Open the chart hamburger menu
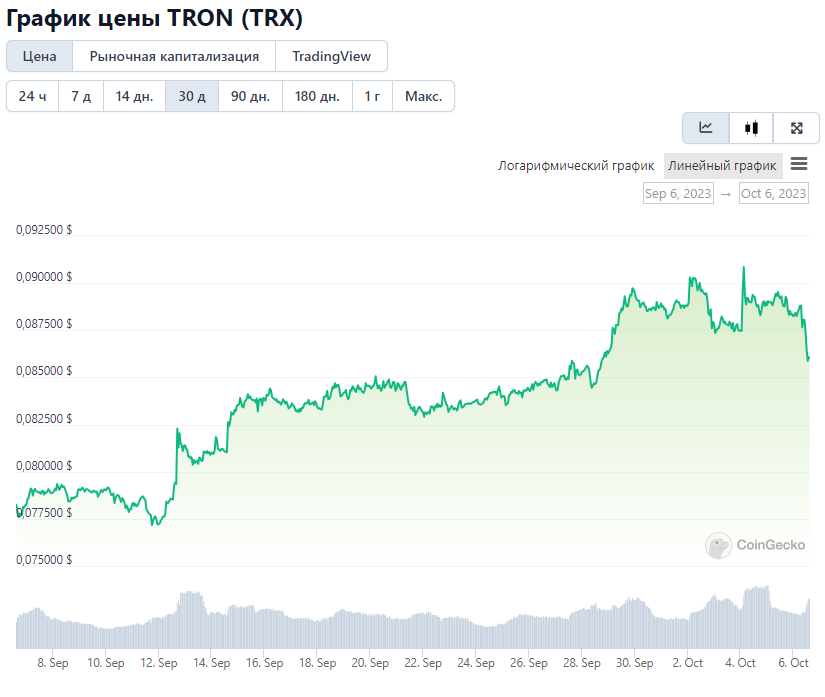The height and width of the screenshot is (697, 825). [x=799, y=164]
